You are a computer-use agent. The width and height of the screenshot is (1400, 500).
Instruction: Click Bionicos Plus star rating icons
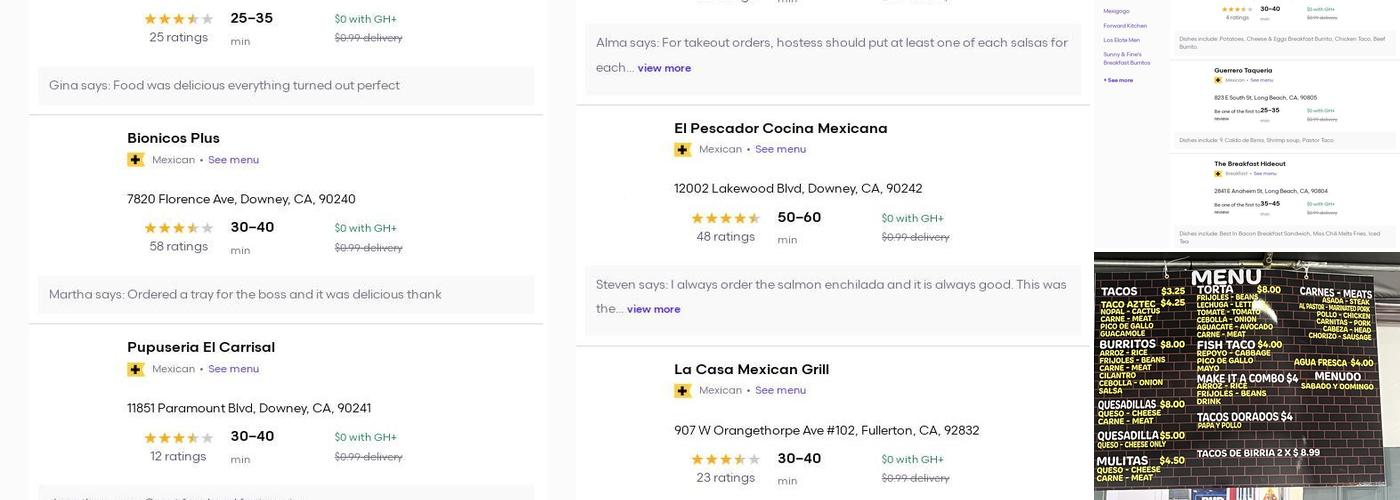coord(178,228)
